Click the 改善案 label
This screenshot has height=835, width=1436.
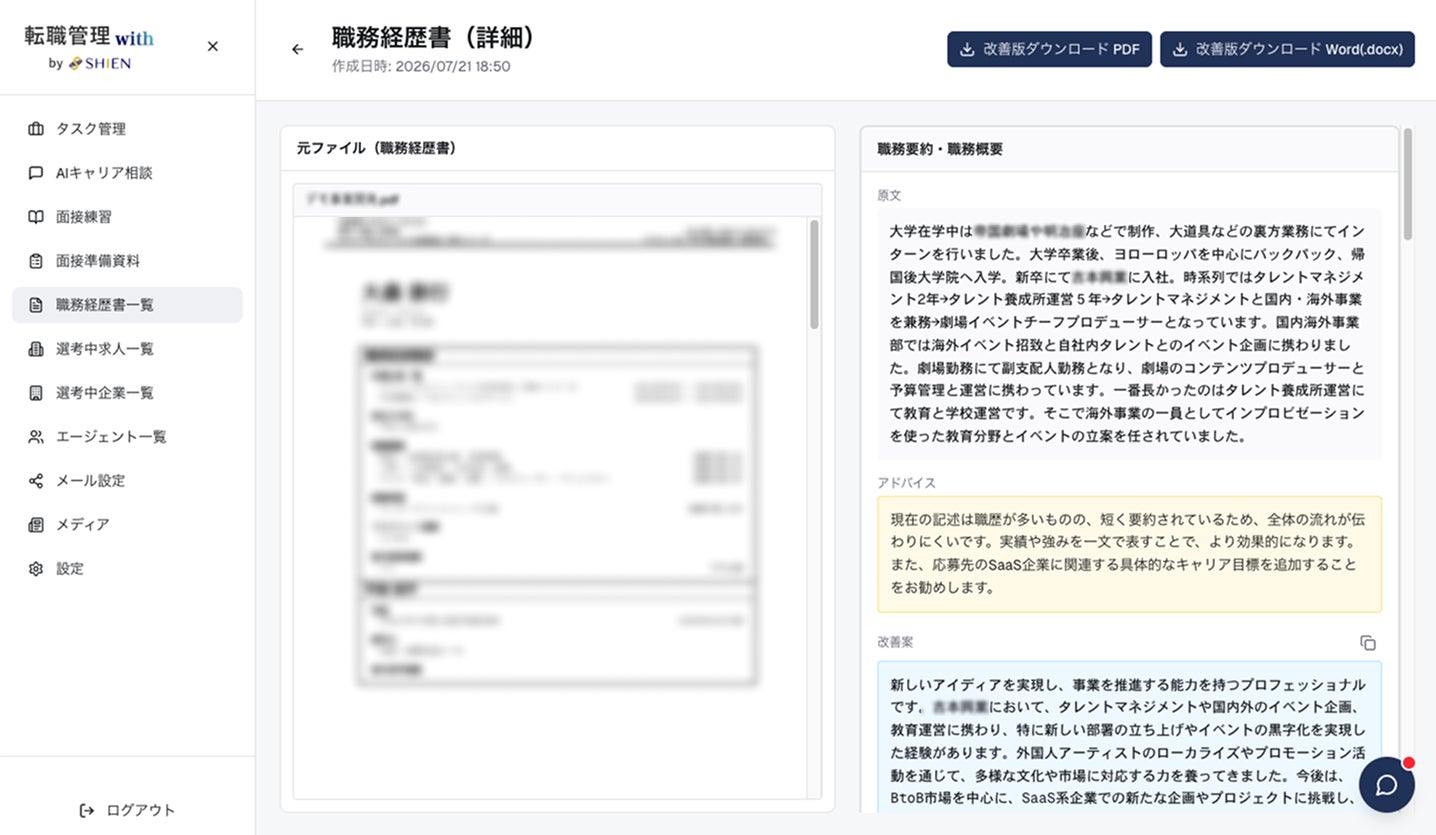(895, 642)
